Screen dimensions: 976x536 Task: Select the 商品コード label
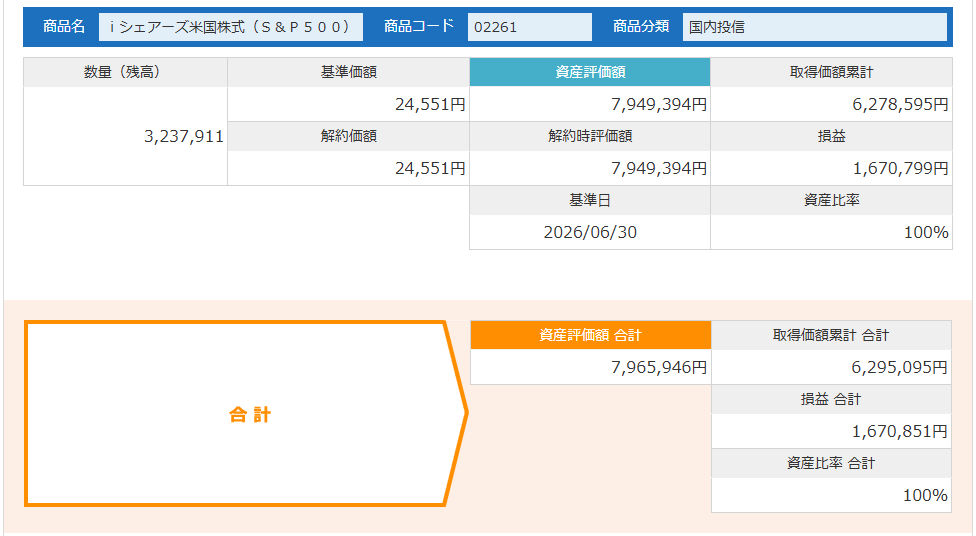pos(419,26)
